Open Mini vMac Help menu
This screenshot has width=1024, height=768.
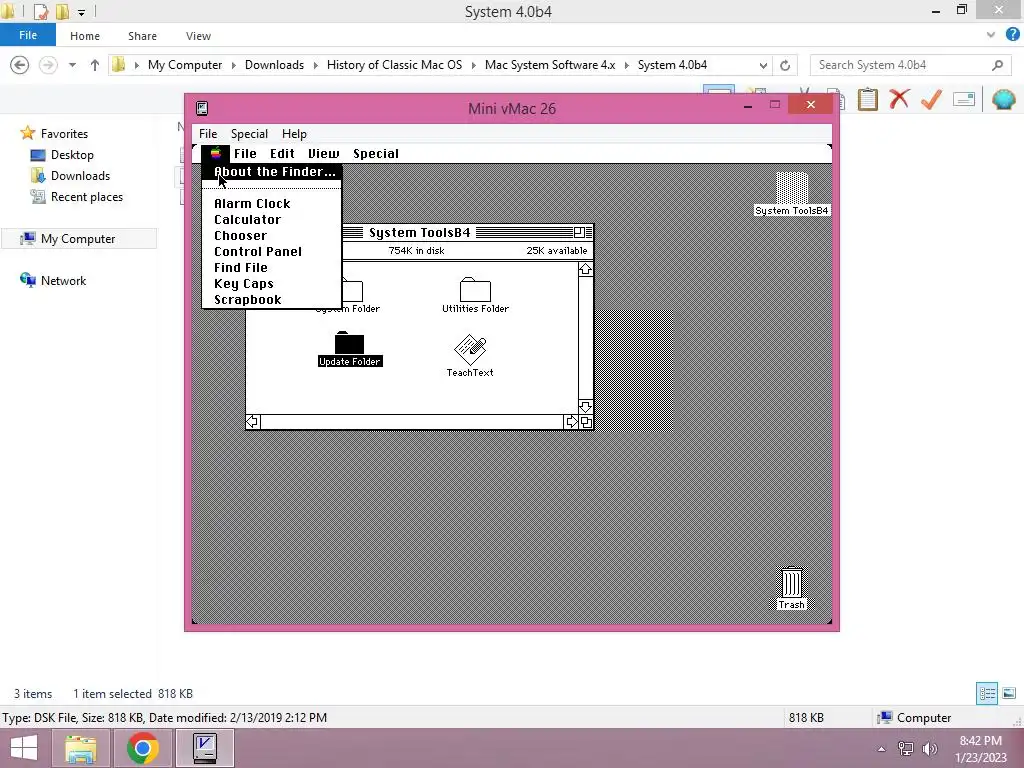pyautogui.click(x=294, y=133)
